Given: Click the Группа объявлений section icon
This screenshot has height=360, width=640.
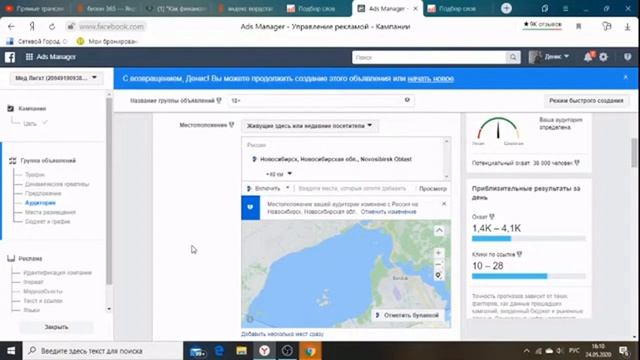Looking at the screenshot, I should click(x=12, y=161).
